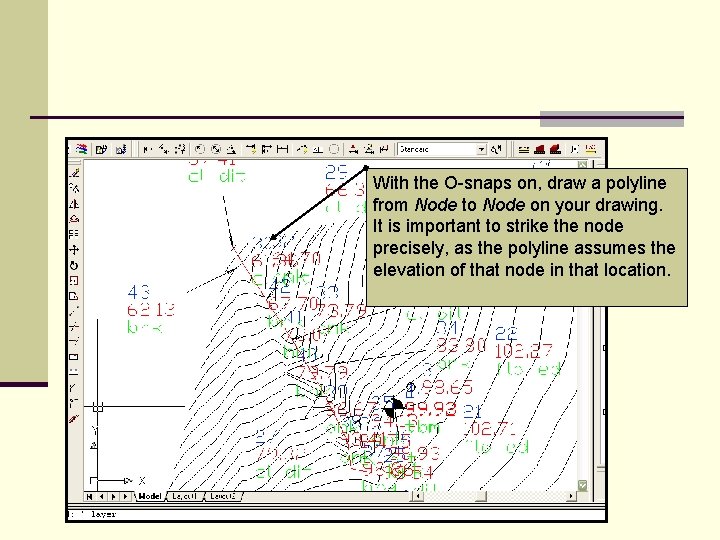This screenshot has width=720, height=540.
Task: Click elevation label 62.13
Action: (151, 310)
